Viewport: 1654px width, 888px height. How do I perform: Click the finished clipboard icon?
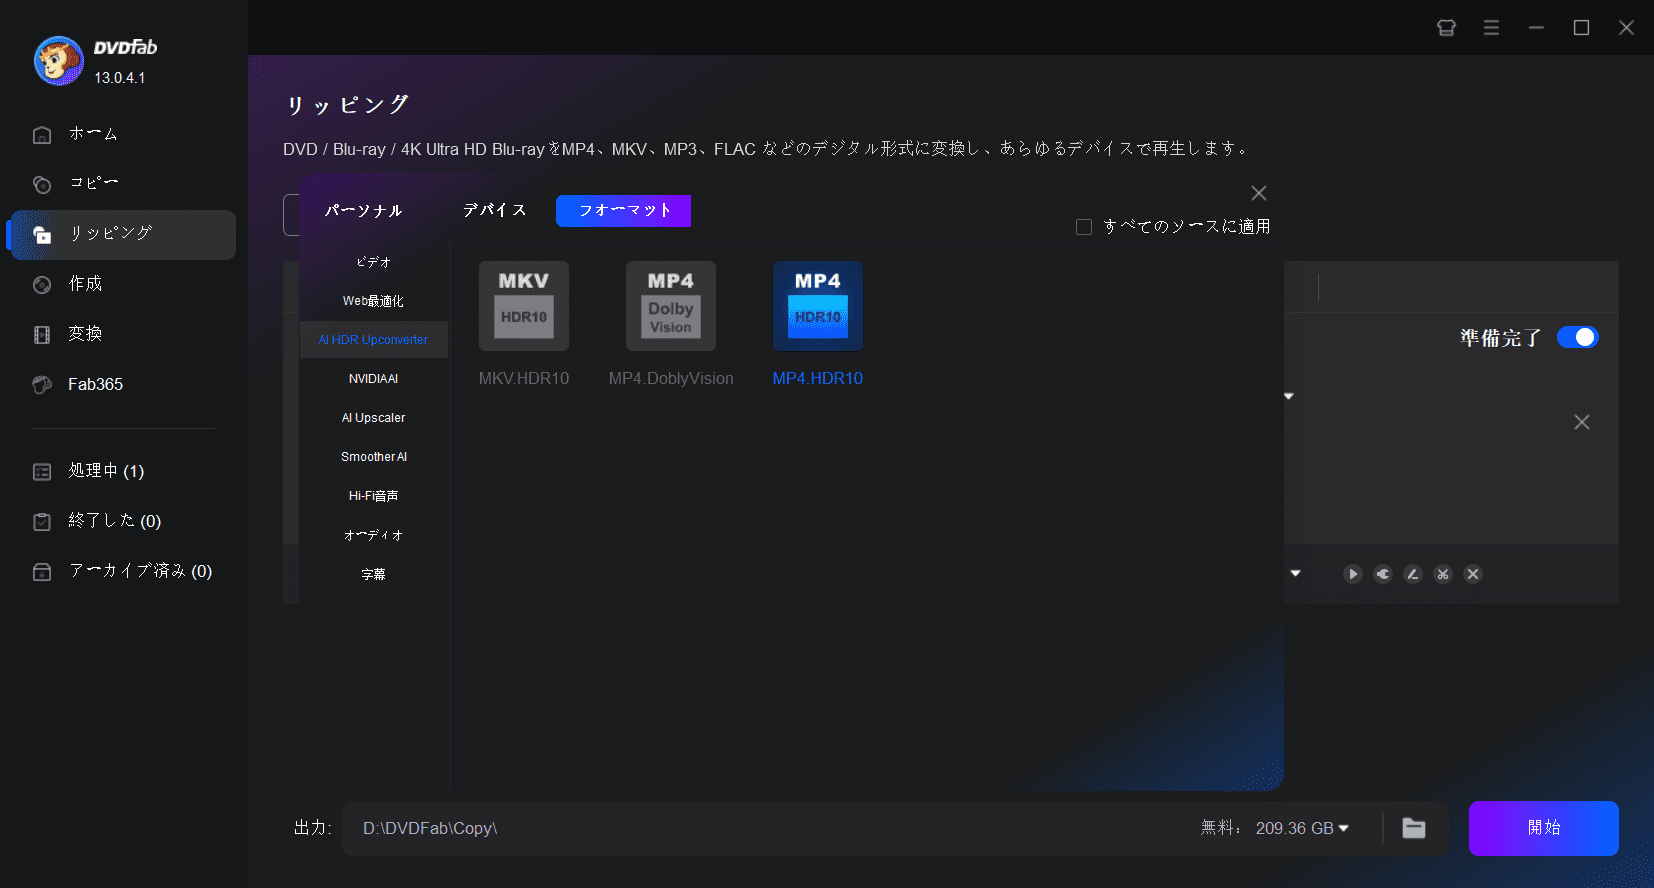click(42, 522)
